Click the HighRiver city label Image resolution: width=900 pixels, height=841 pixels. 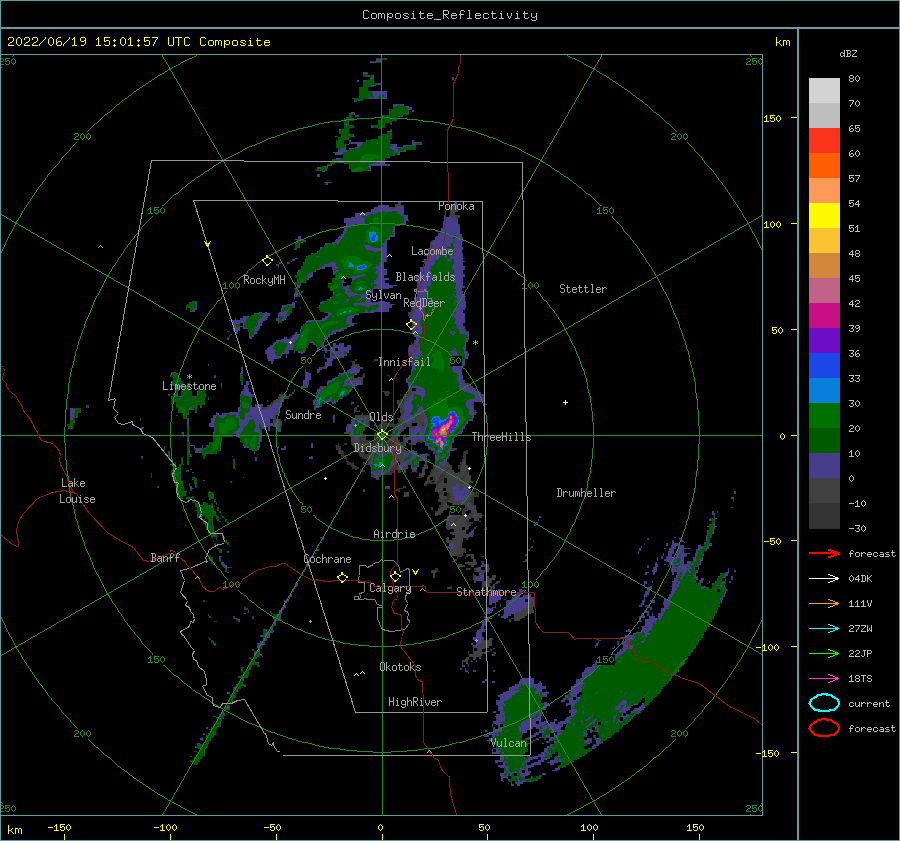pyautogui.click(x=415, y=702)
